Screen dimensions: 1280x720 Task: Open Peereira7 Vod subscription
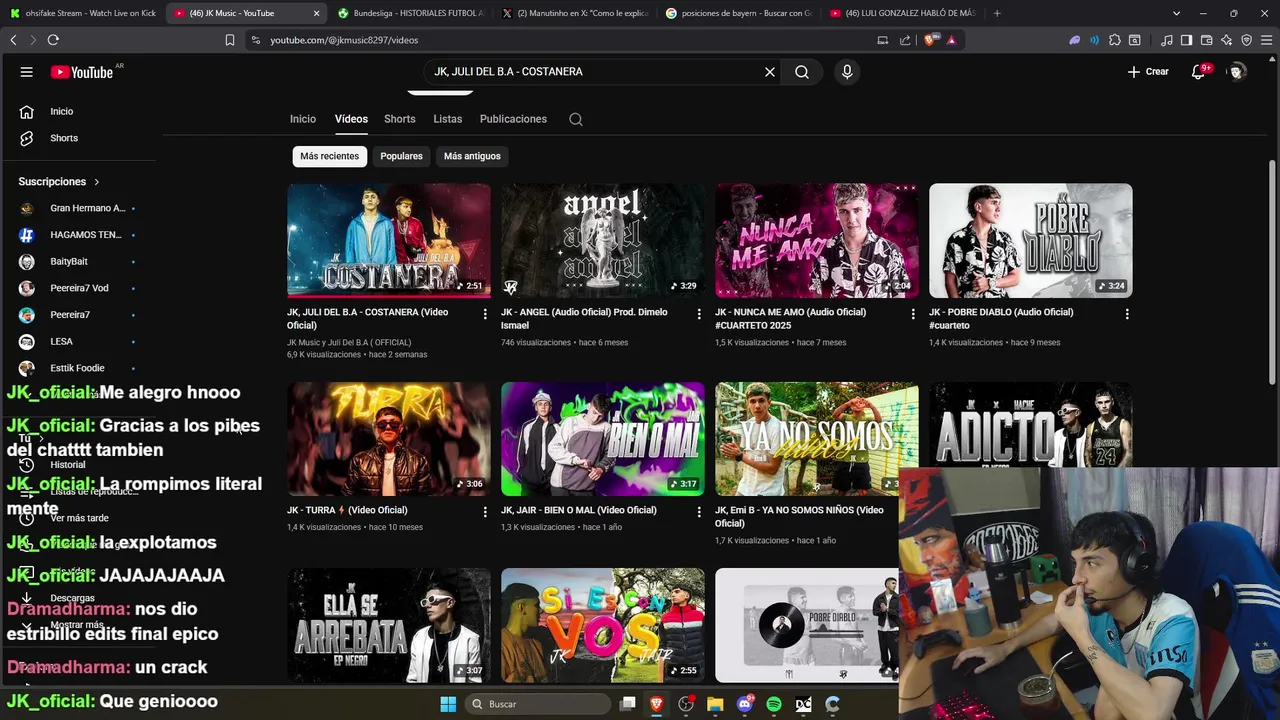coord(78,288)
